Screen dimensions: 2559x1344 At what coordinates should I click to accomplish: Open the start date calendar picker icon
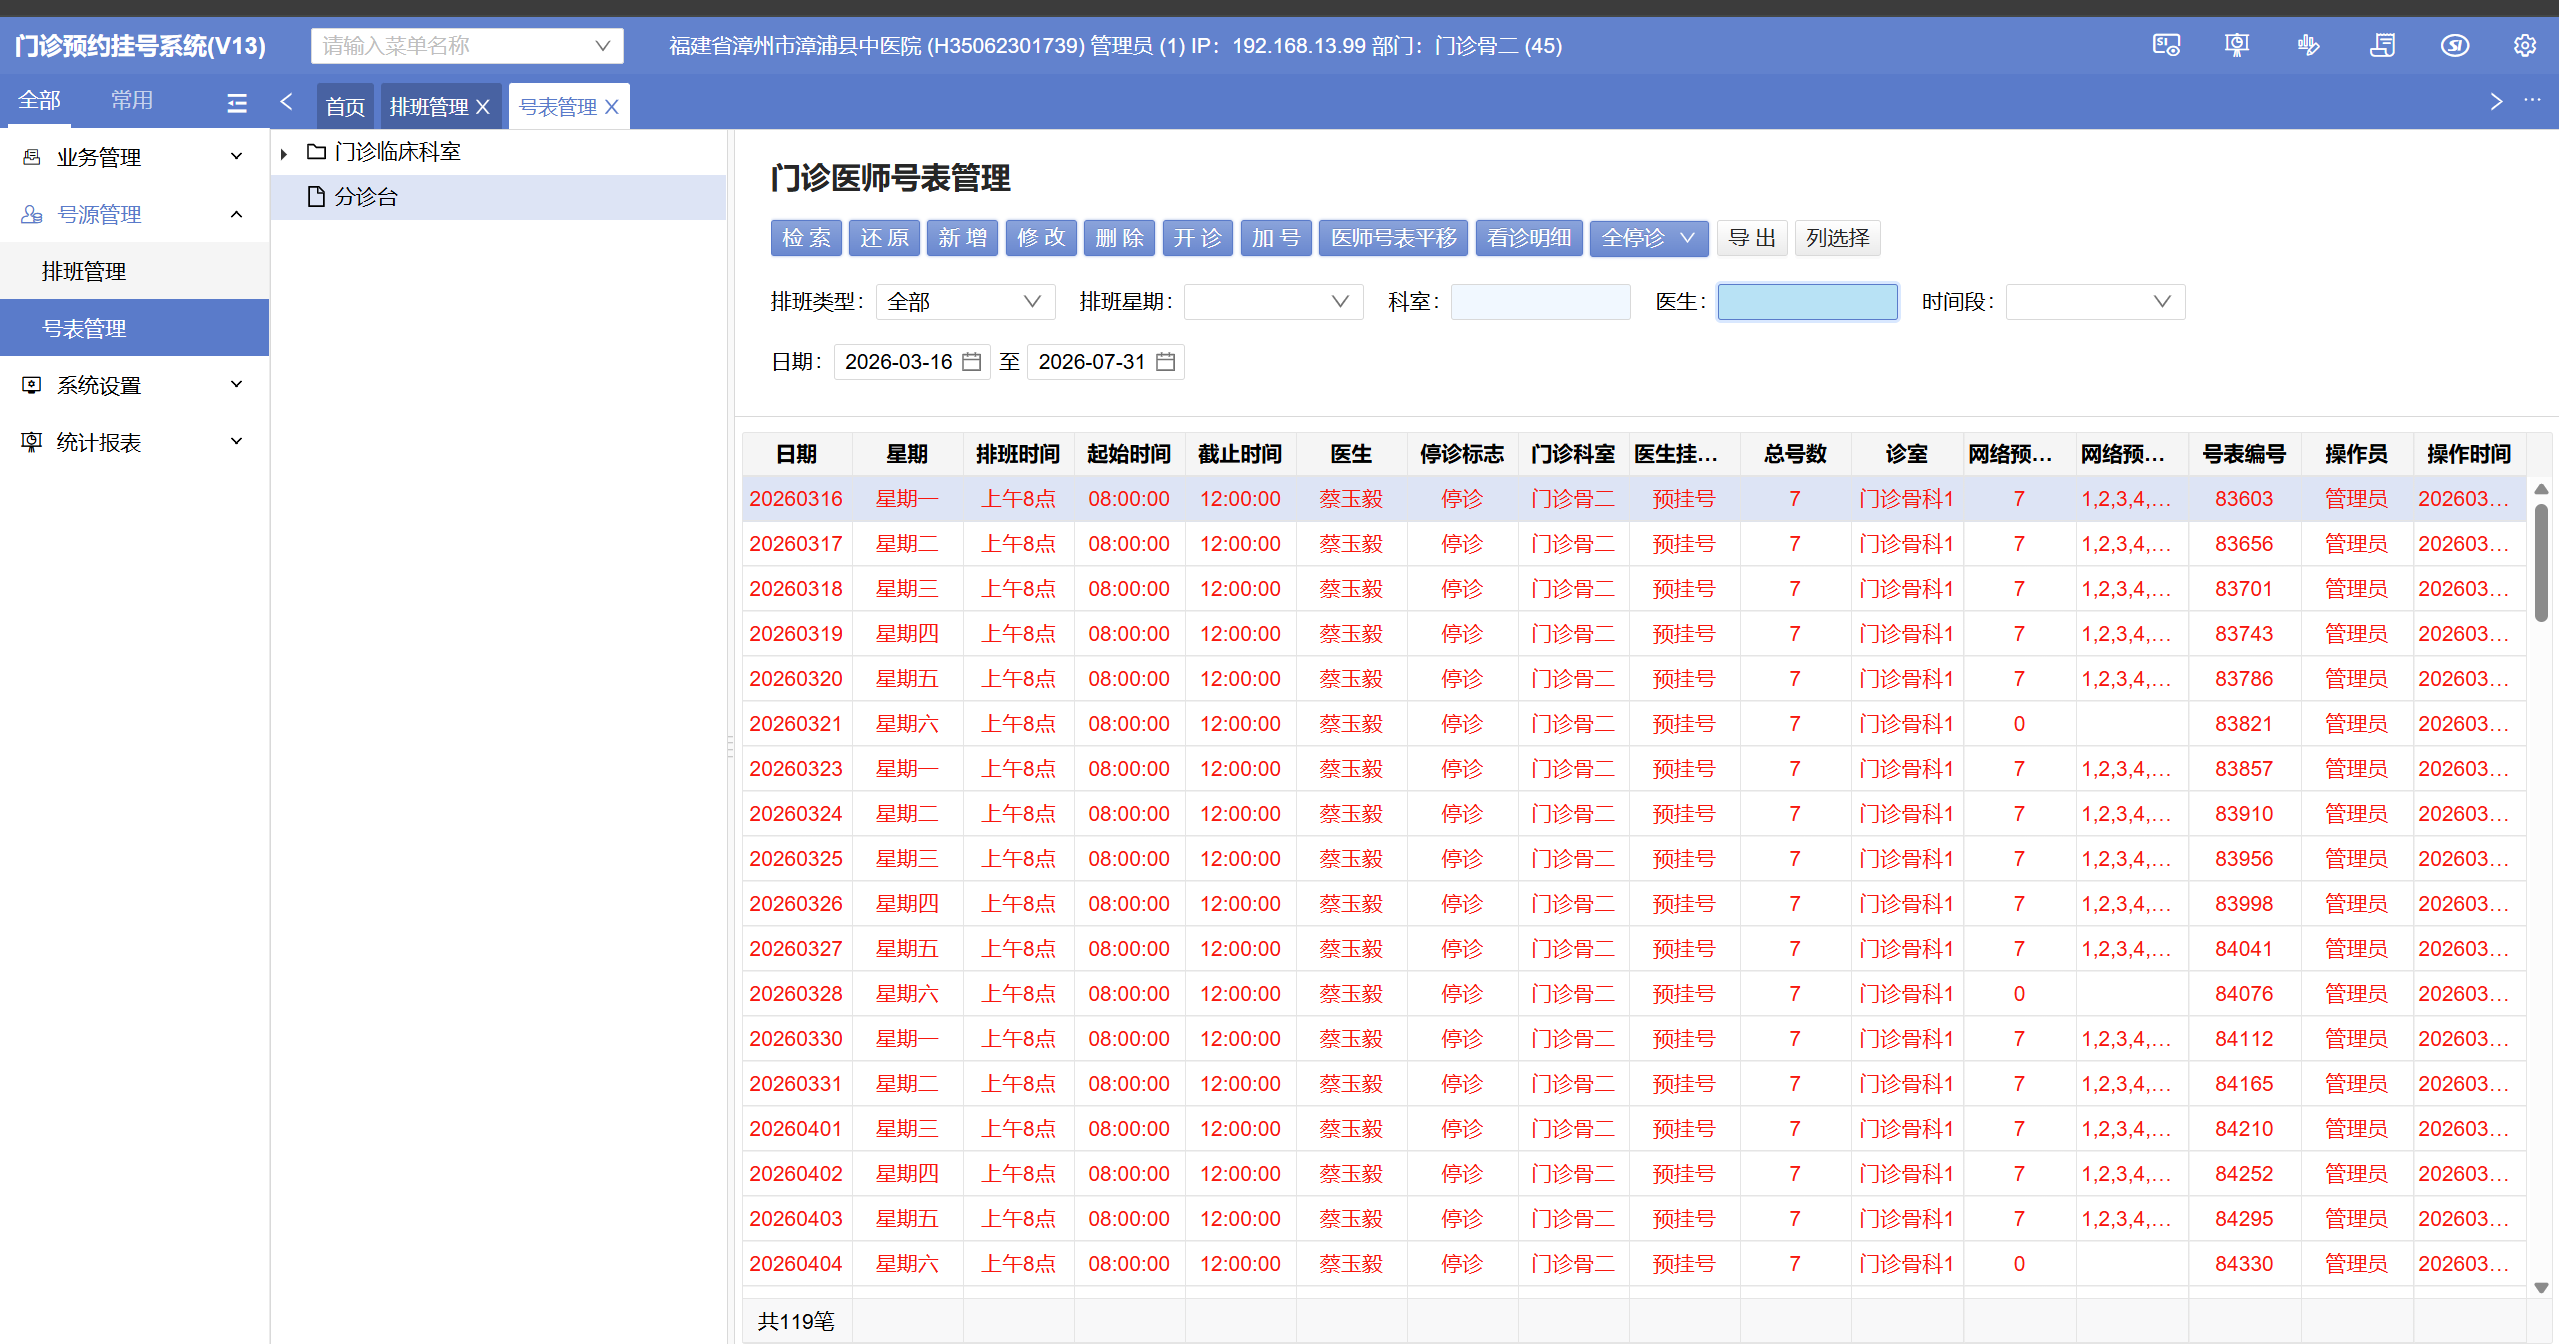971,362
